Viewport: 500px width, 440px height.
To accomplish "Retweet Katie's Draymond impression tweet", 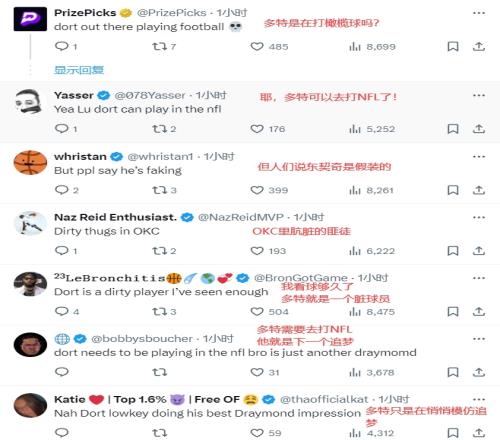I will (x=159, y=433).
